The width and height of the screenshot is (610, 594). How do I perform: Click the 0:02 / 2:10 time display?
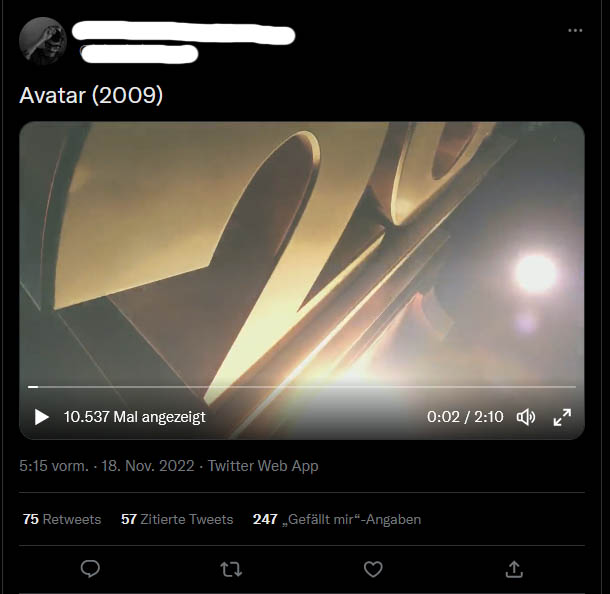click(x=465, y=417)
